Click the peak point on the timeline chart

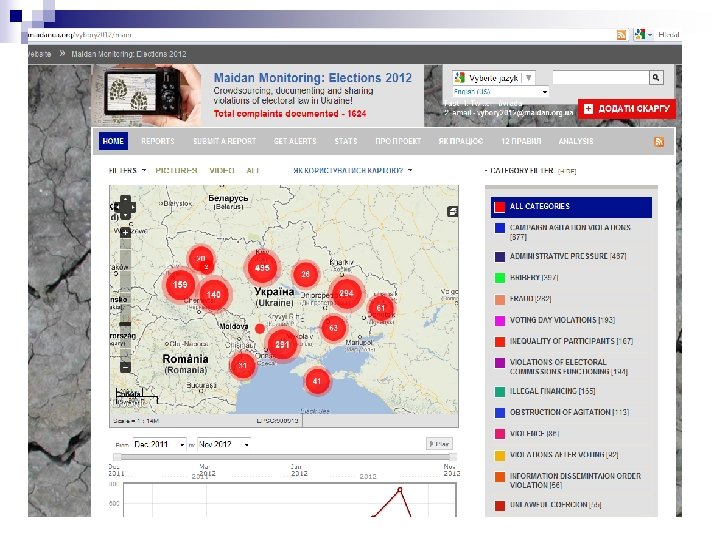point(400,490)
